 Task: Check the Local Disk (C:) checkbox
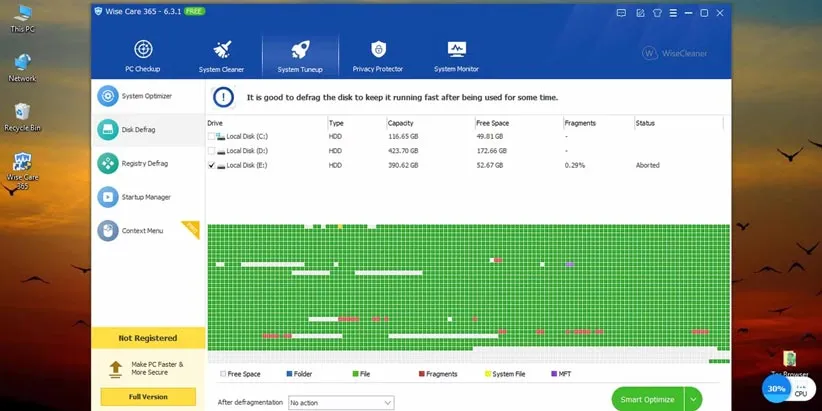212,136
